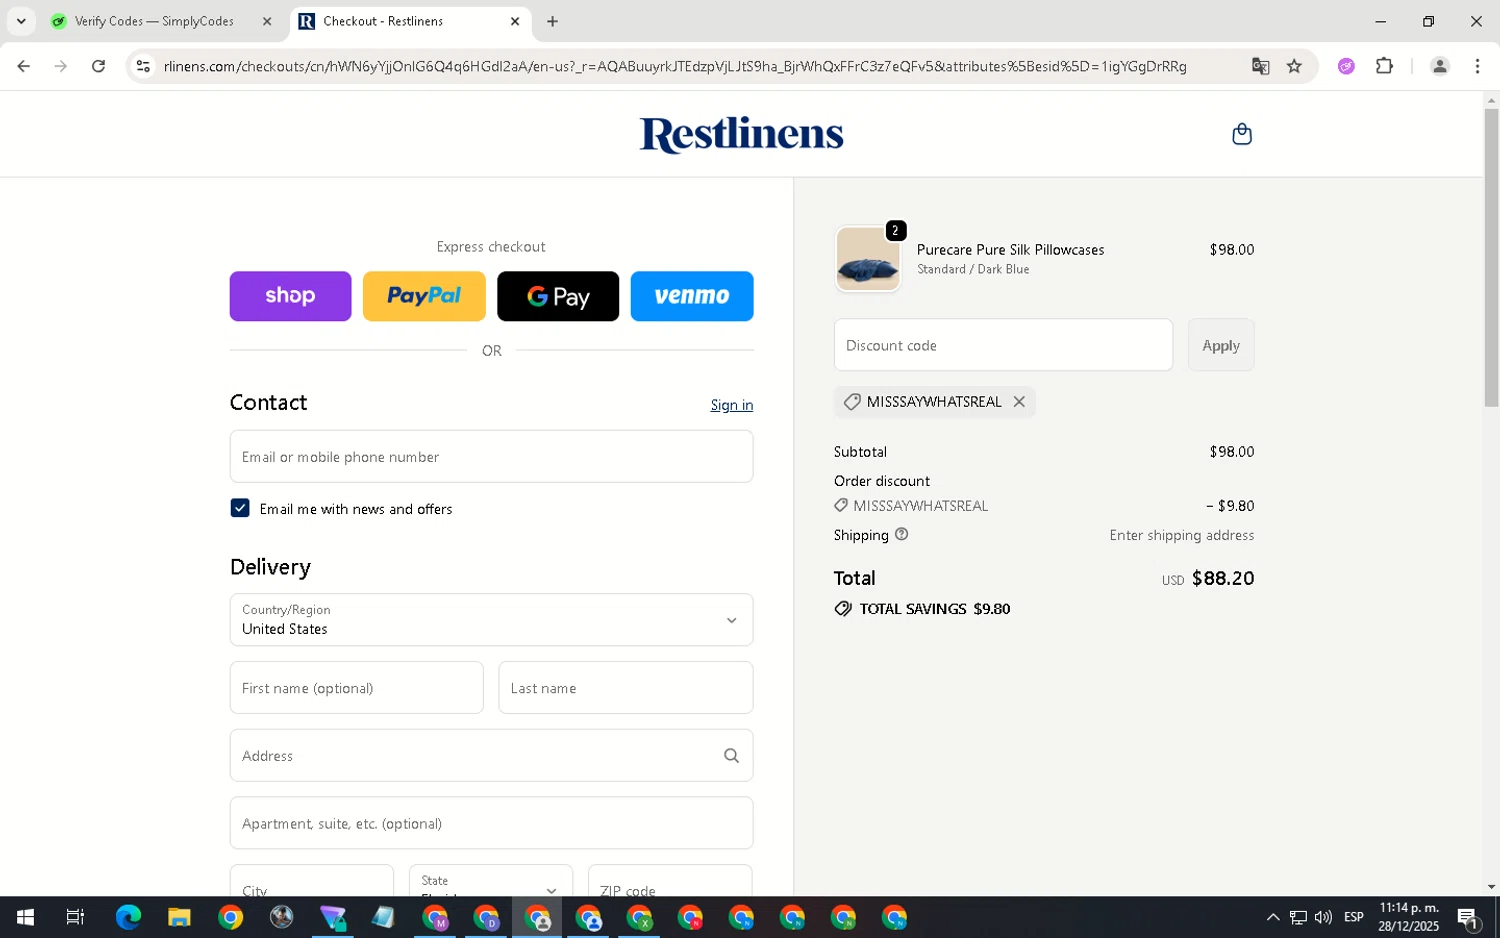Screen dimensions: 1500x938
Task: Click the Restlinens logo
Action: [x=741, y=134]
